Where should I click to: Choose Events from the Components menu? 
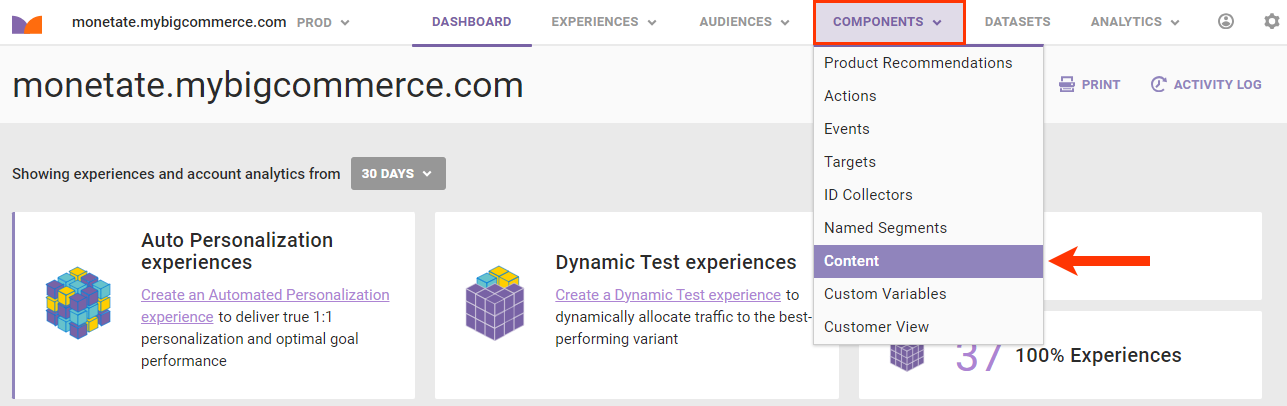pyautogui.click(x=929, y=129)
